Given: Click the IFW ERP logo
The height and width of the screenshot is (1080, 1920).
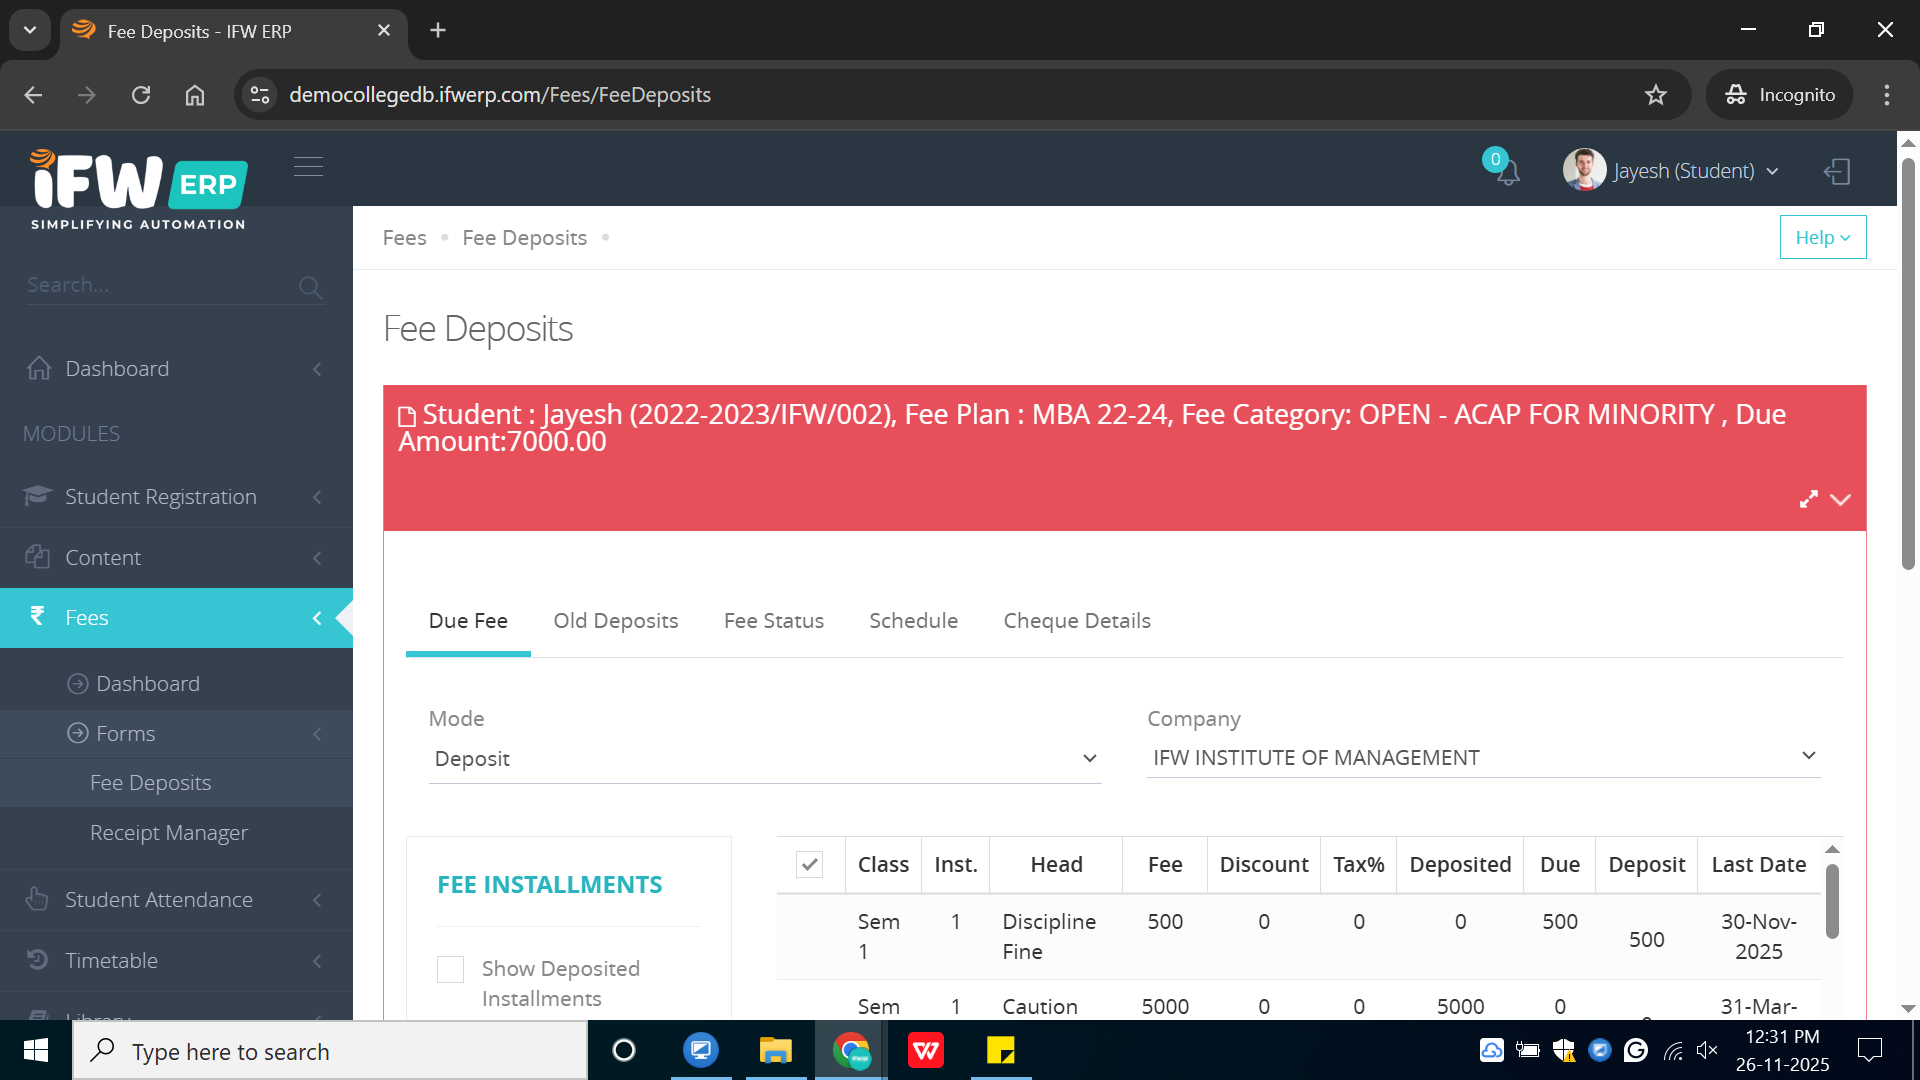Looking at the screenshot, I should [139, 189].
